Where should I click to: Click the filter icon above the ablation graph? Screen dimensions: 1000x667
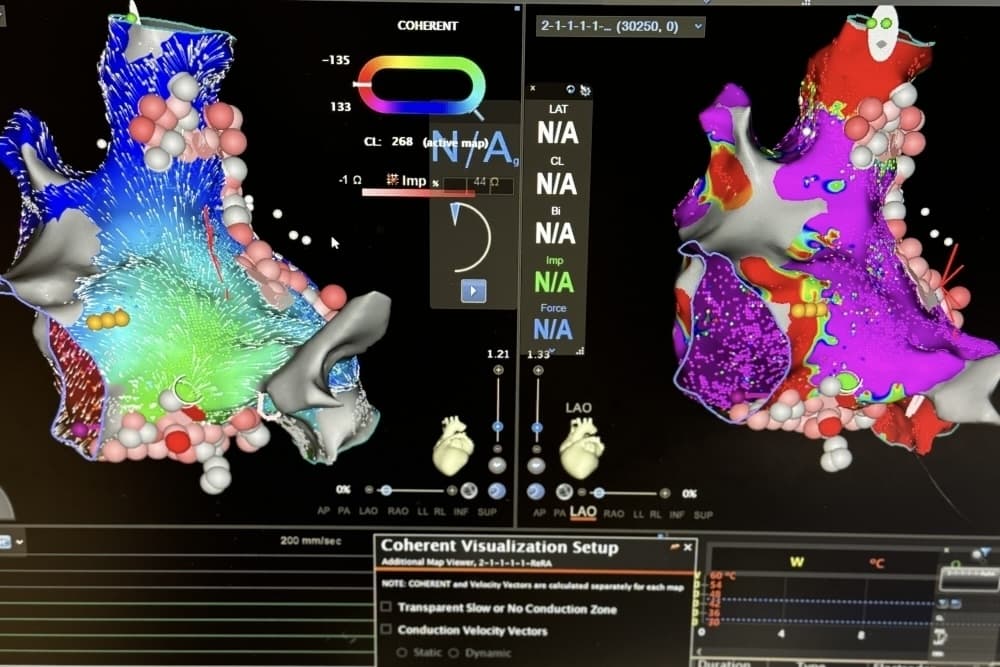tap(987, 552)
